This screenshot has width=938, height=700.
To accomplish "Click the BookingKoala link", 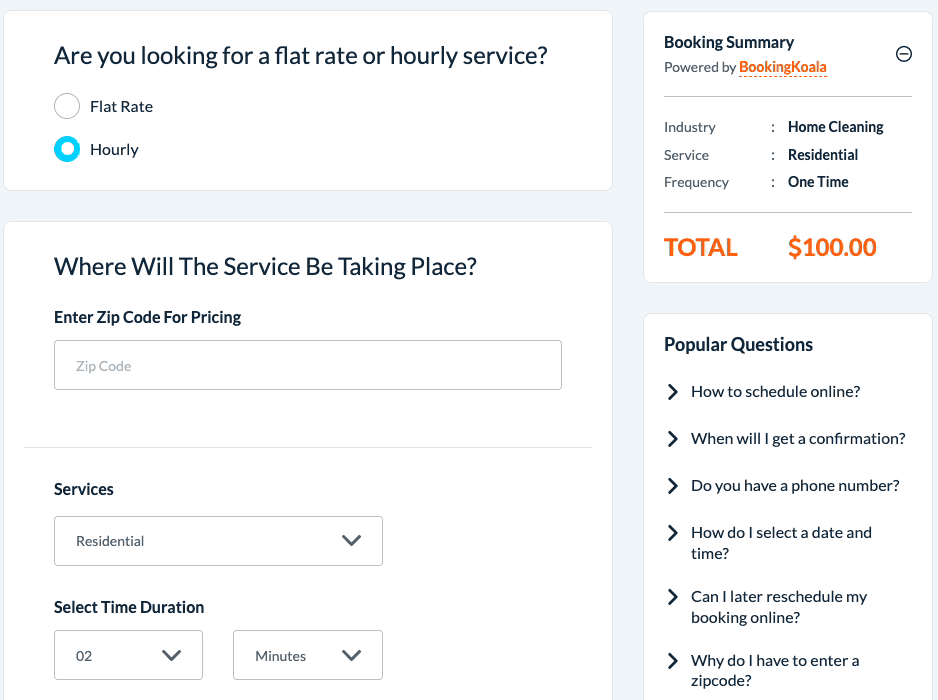I will tap(782, 68).
